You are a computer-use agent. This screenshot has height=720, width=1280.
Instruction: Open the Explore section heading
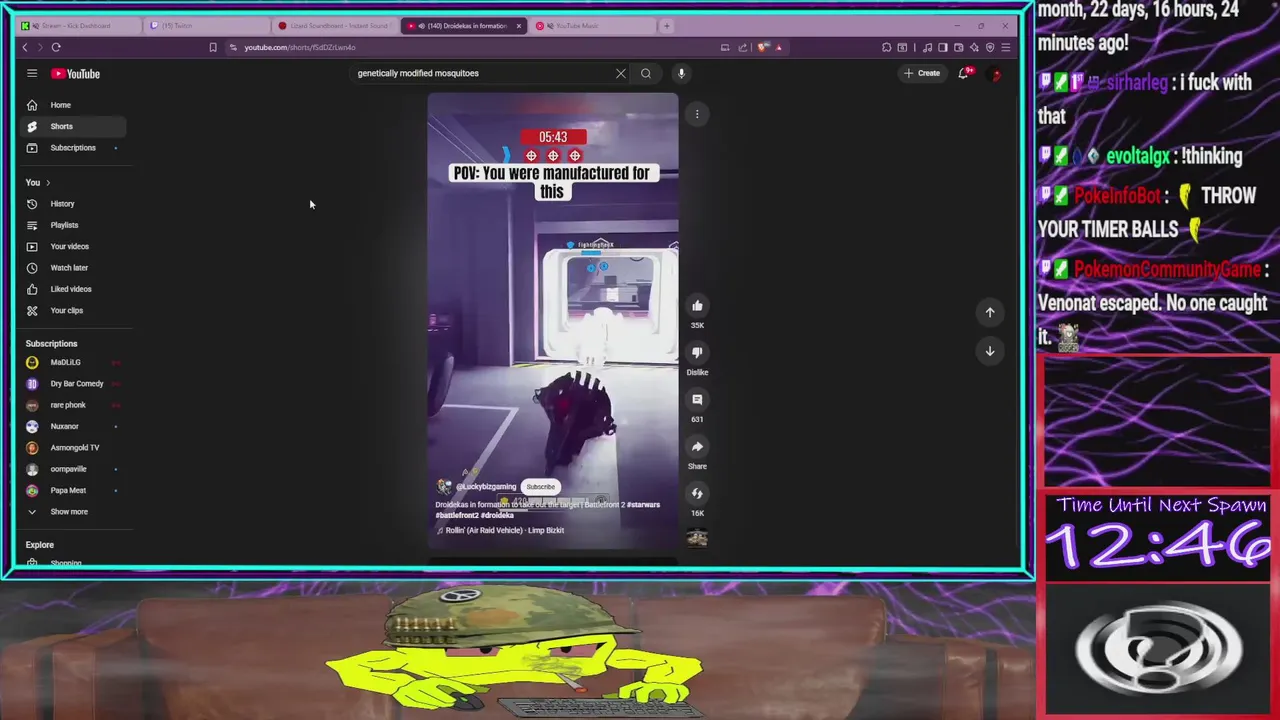tap(40, 545)
